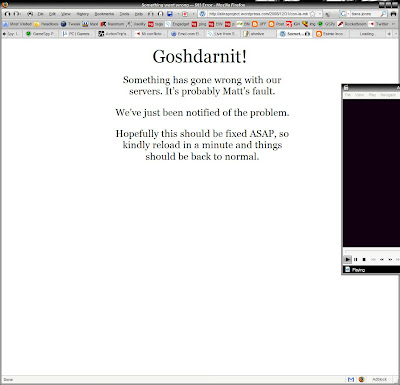Open the Maximum bookmark
The width and height of the screenshot is (400, 385).
click(112, 24)
